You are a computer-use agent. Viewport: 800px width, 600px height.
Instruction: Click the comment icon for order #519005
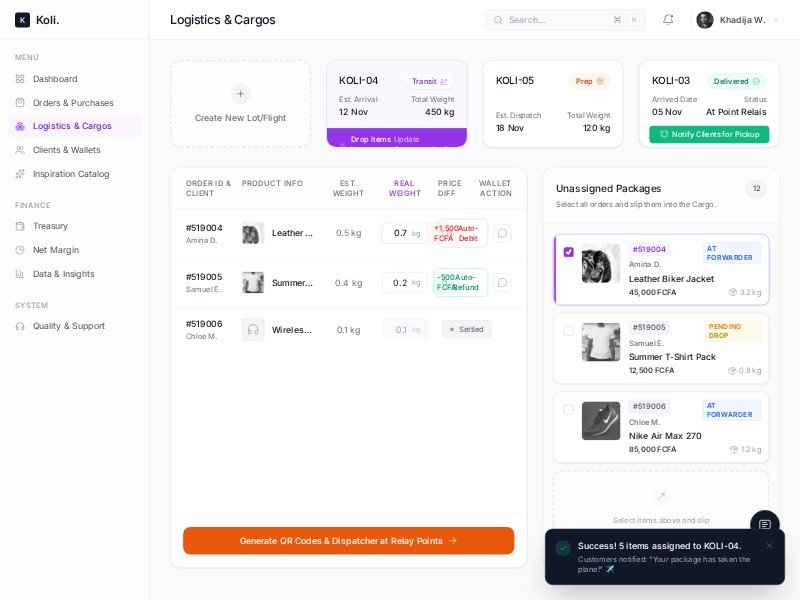[502, 282]
